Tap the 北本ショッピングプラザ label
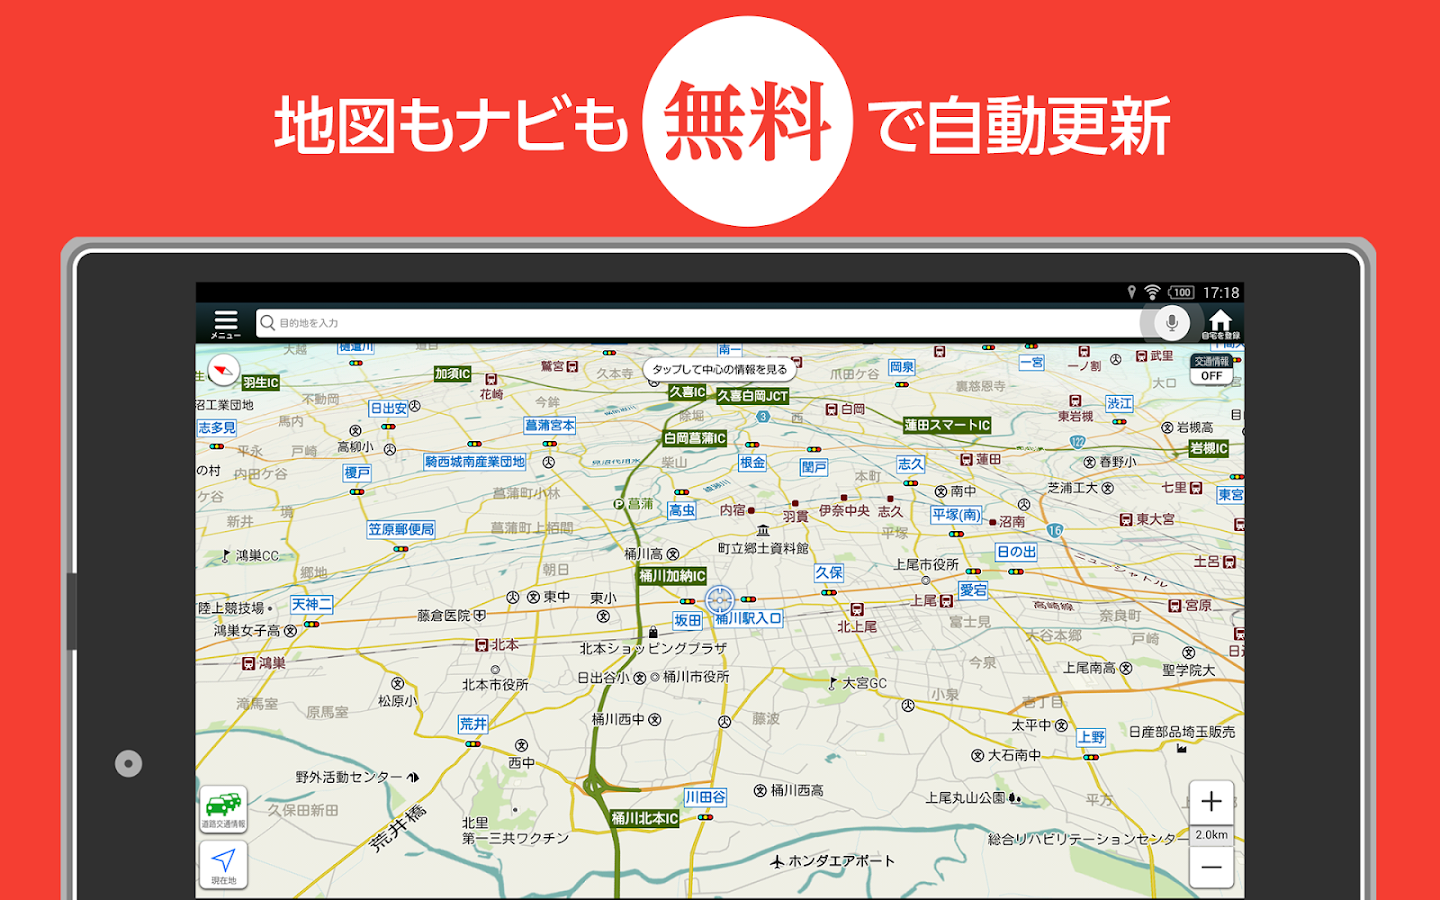The width and height of the screenshot is (1440, 900). 654,648
